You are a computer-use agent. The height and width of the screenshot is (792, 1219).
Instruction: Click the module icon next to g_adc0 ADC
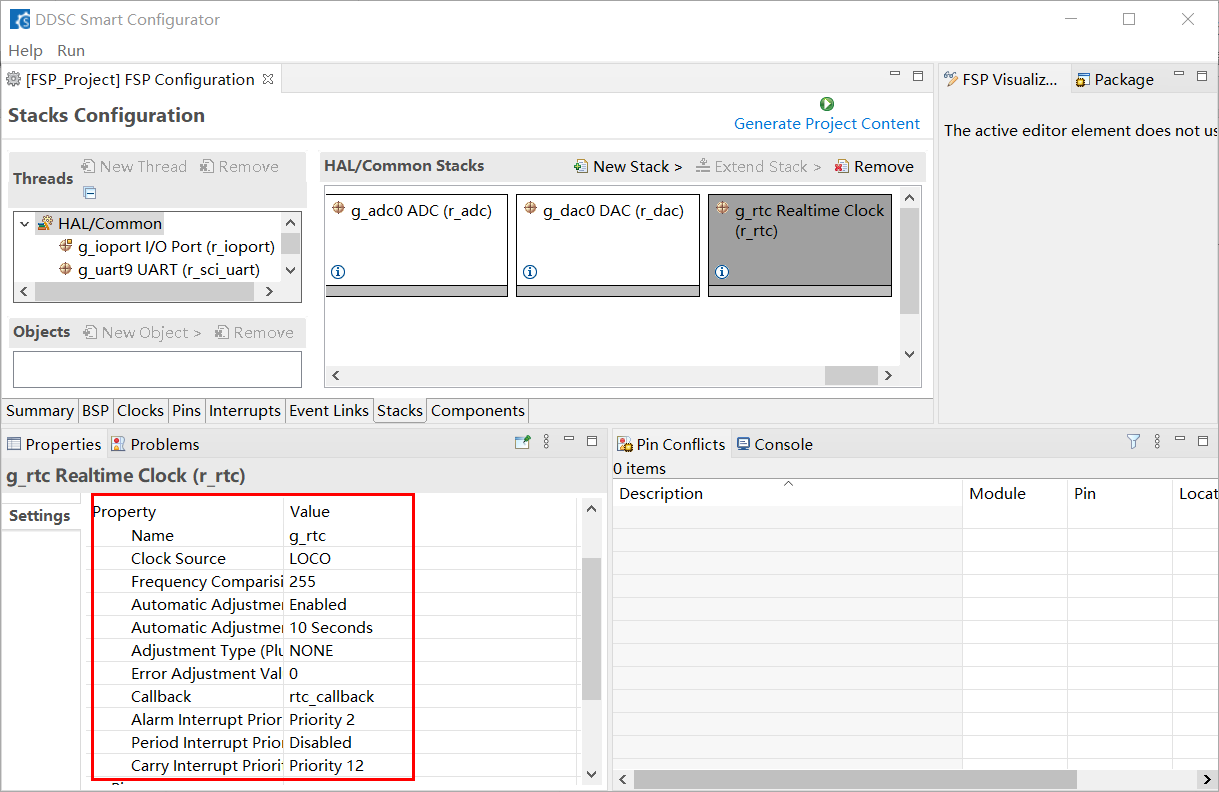click(338, 209)
